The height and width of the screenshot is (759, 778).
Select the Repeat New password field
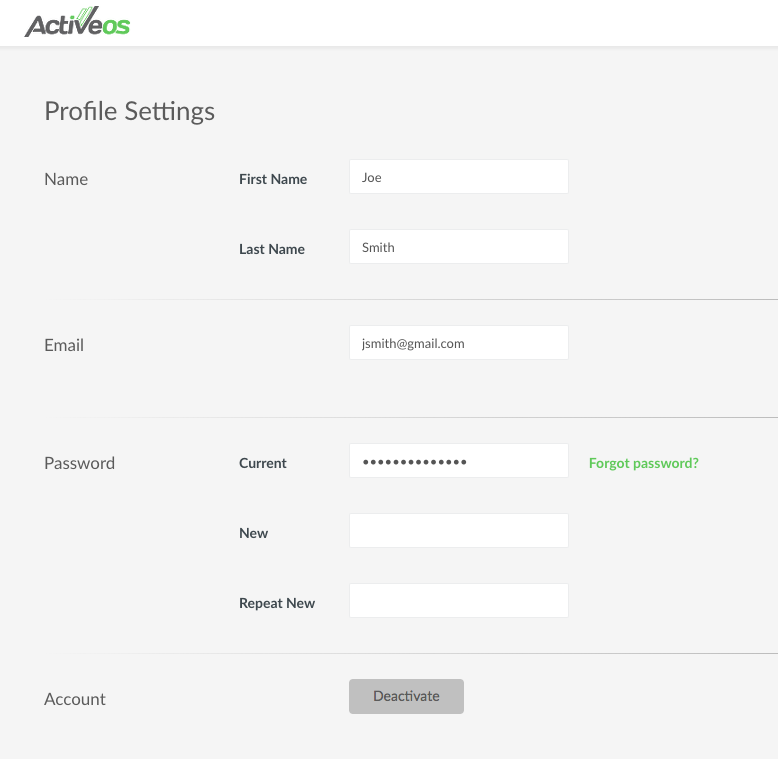[458, 601]
